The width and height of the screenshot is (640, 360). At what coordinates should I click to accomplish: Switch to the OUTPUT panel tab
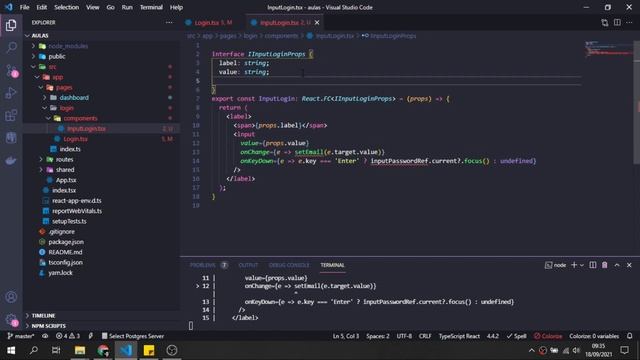248,265
